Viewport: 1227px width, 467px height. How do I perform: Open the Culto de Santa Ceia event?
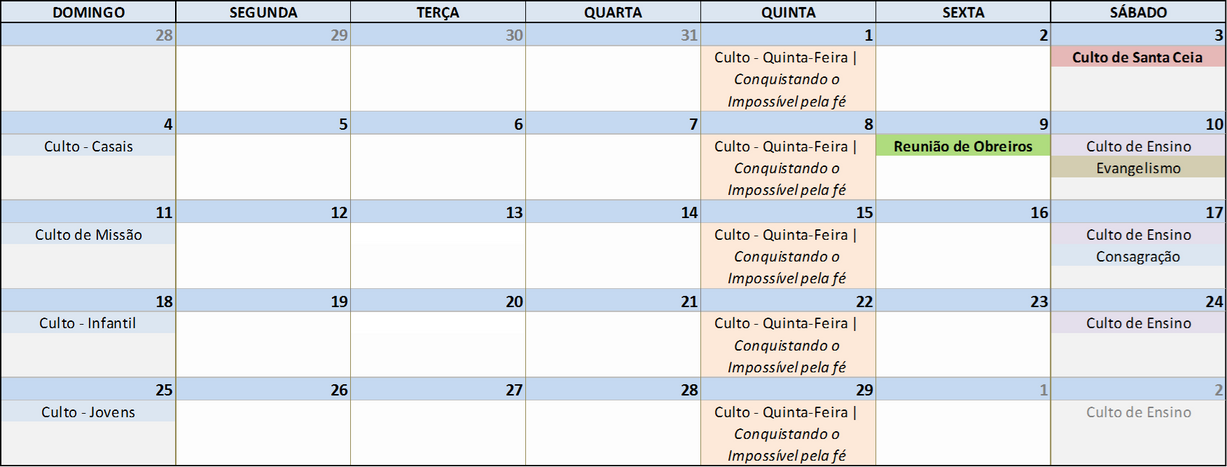(x=1138, y=57)
